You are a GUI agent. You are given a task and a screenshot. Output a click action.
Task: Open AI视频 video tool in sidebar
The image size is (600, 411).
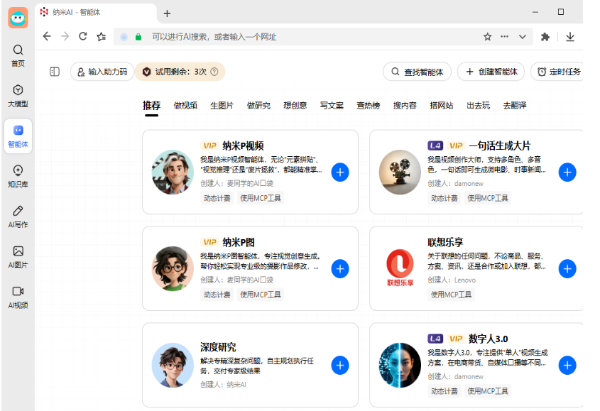(18, 296)
